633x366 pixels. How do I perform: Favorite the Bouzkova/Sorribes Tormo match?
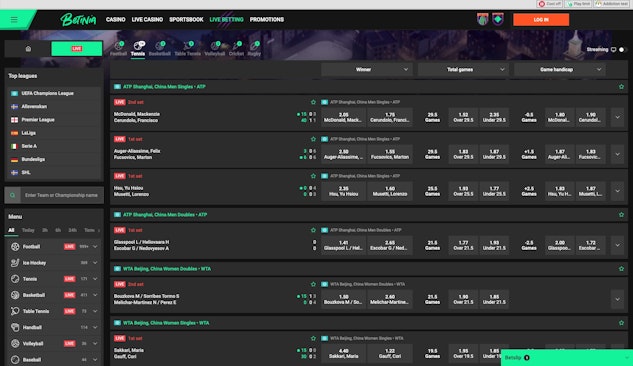pos(313,284)
